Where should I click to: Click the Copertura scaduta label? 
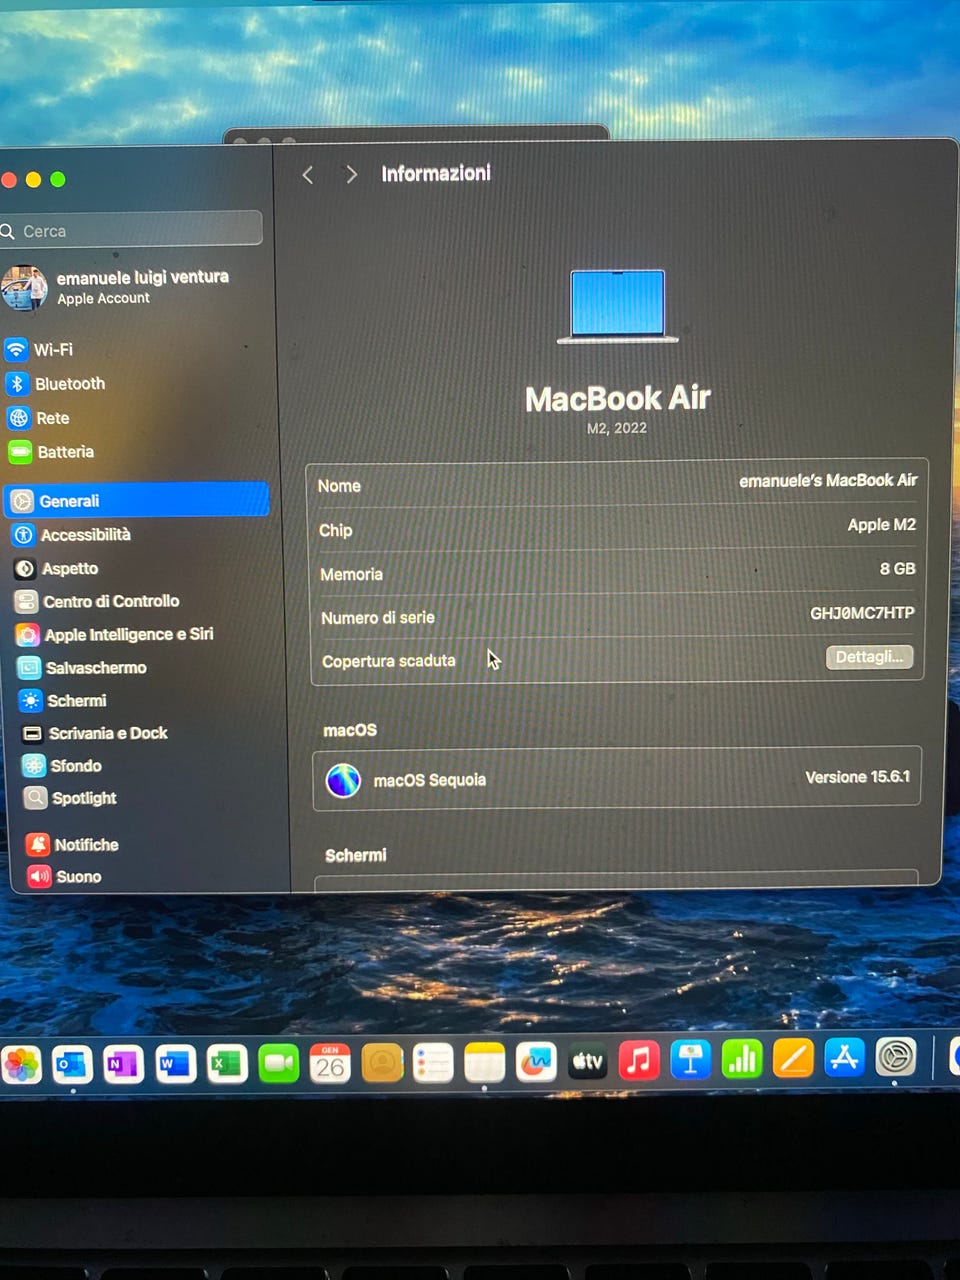[389, 661]
